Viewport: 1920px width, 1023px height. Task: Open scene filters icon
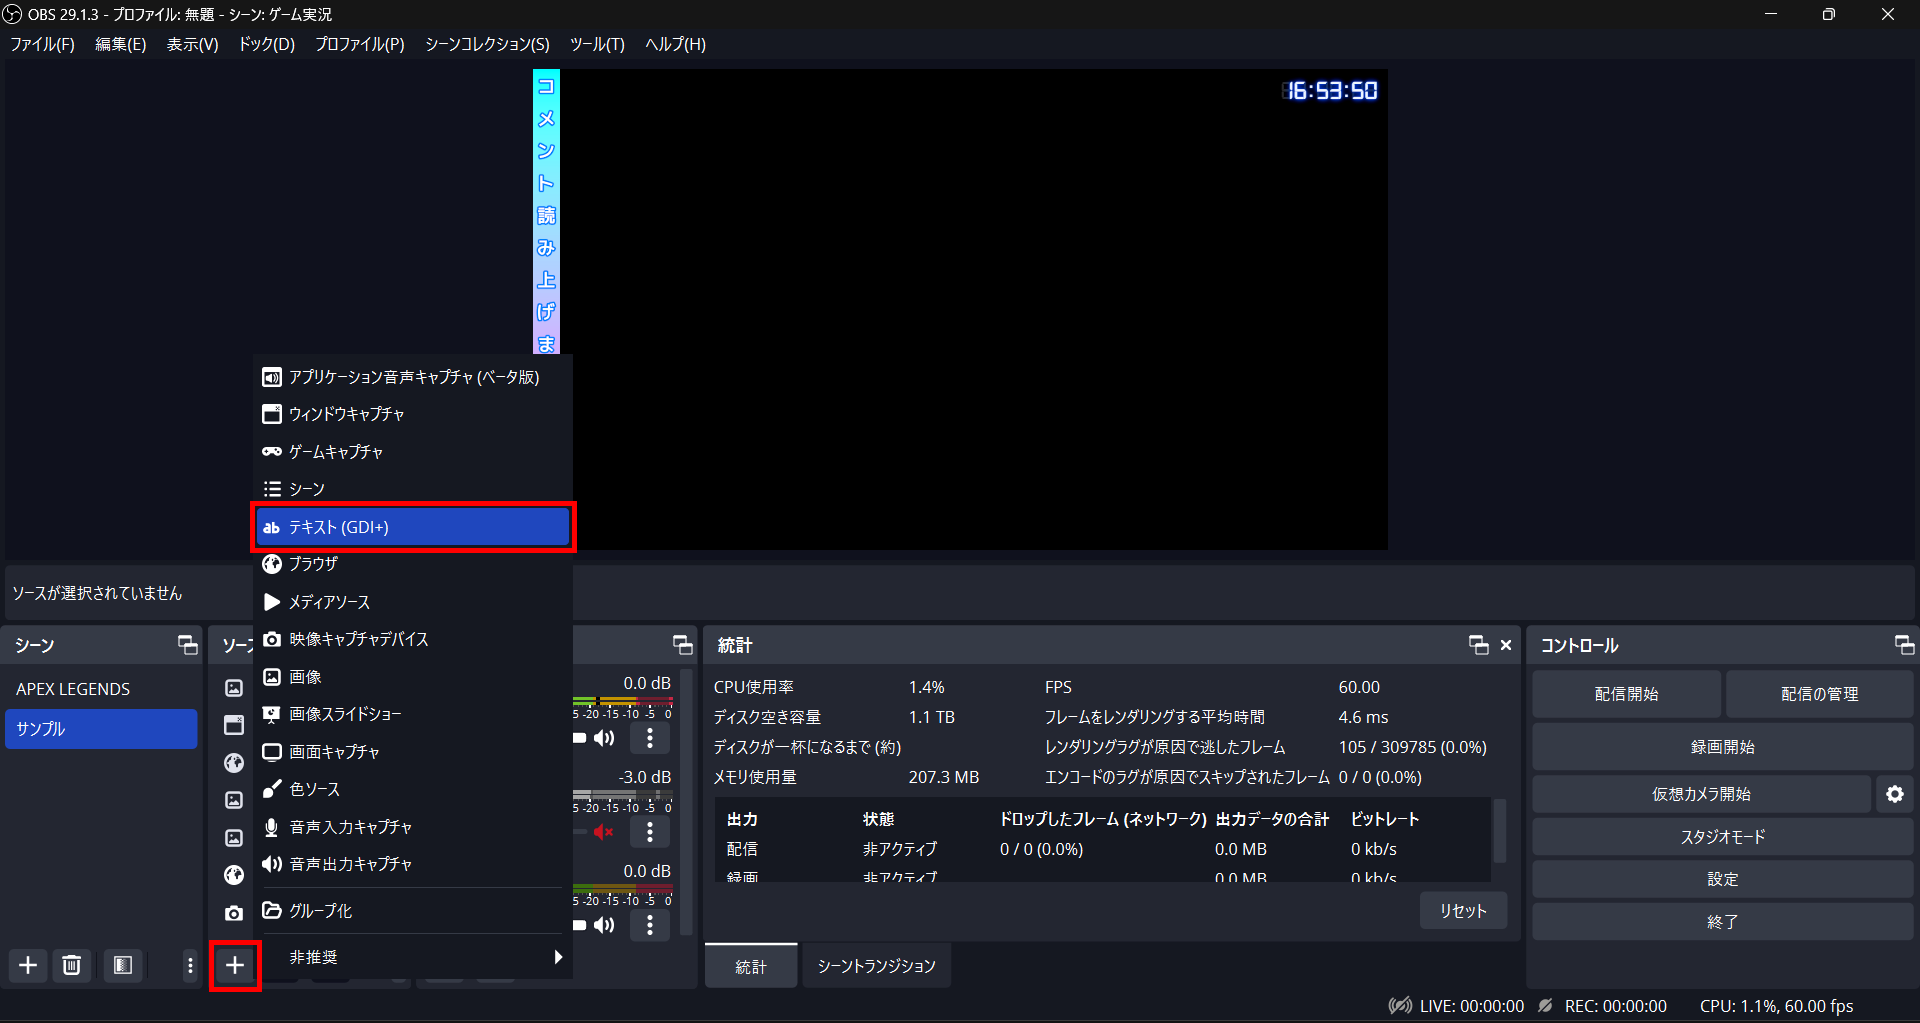click(x=123, y=965)
